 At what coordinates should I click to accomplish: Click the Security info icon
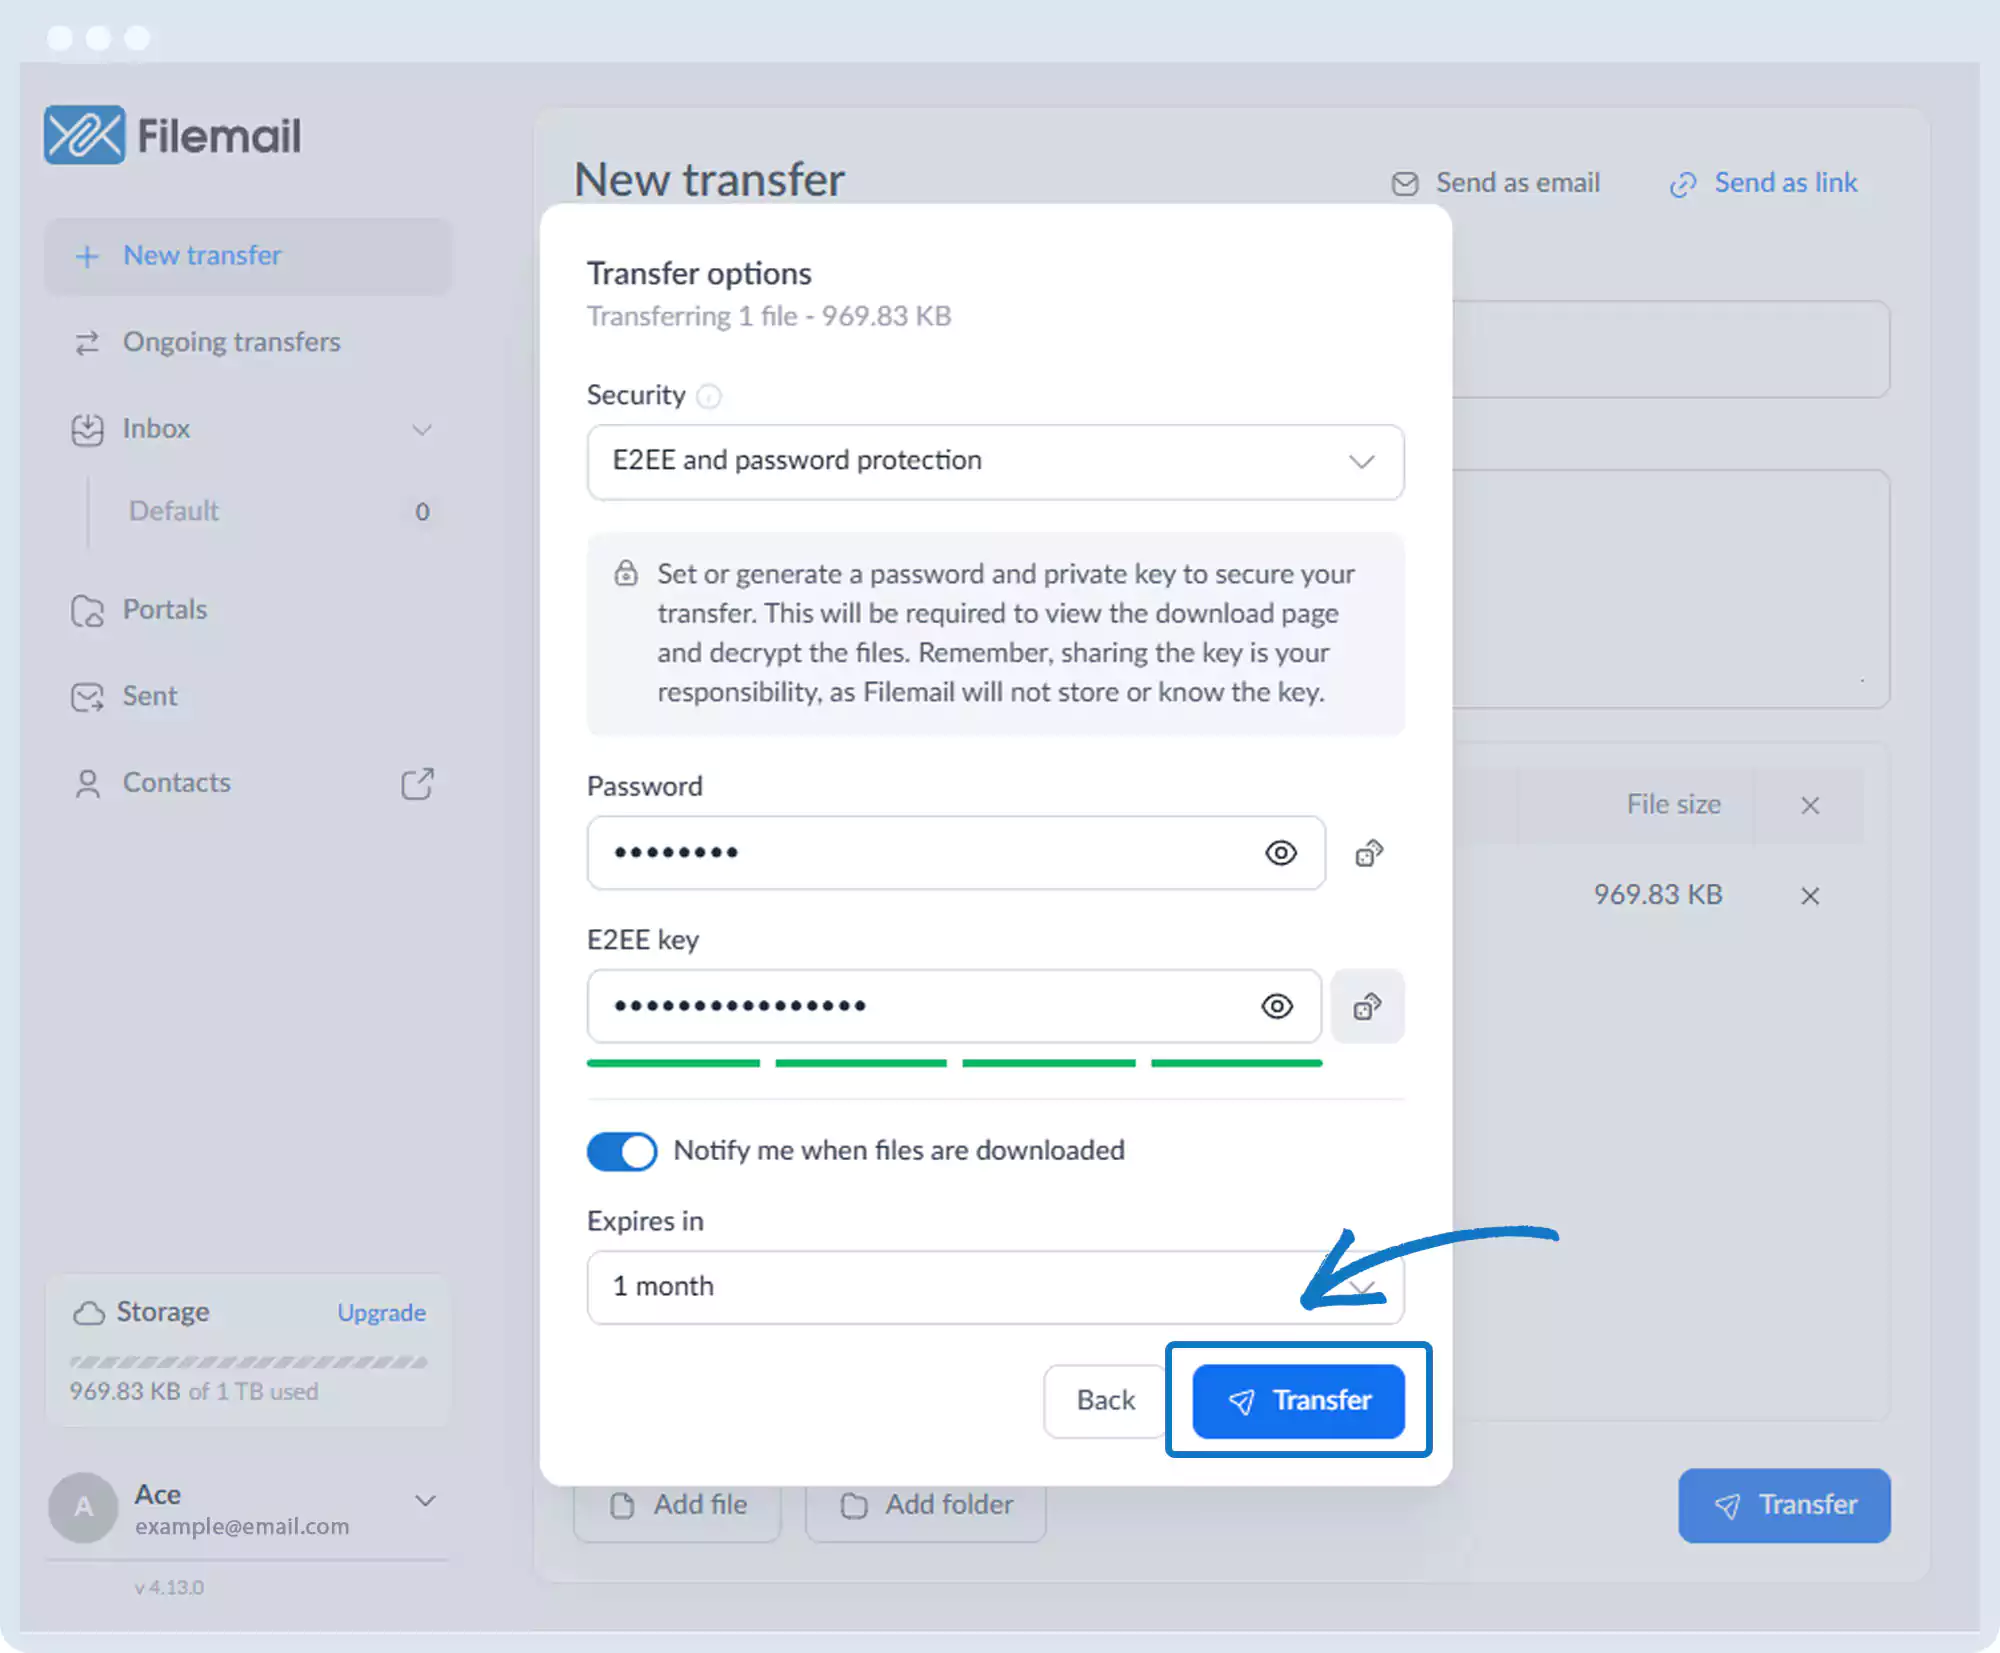click(708, 397)
